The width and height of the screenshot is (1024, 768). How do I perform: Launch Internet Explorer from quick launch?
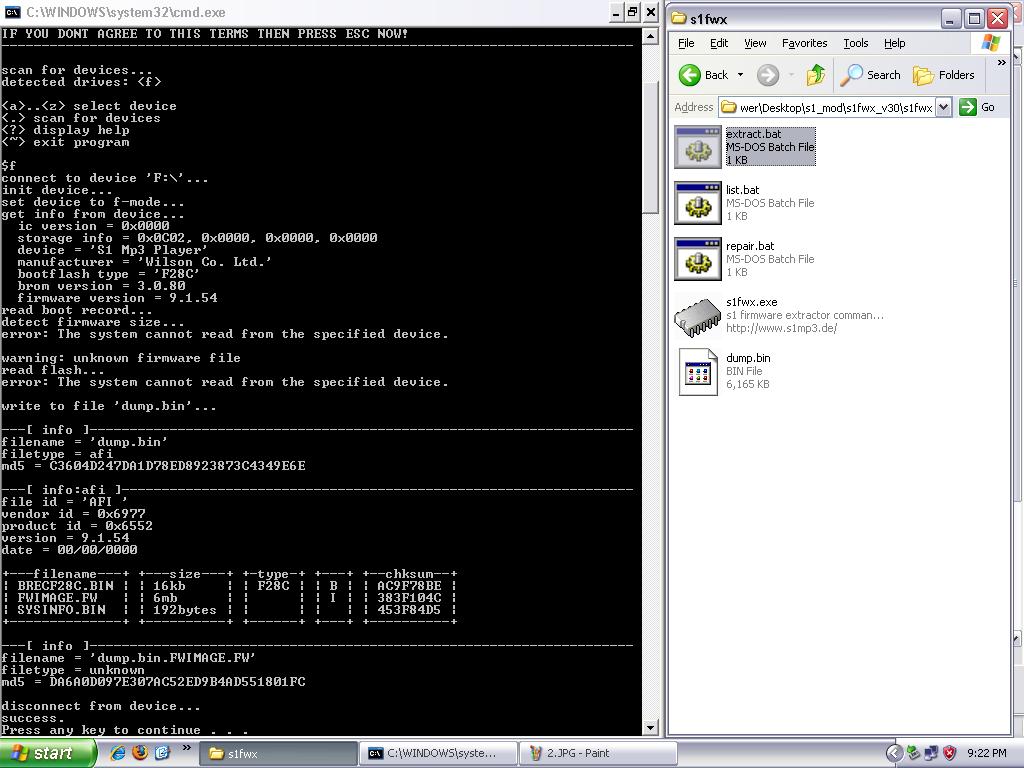click(119, 753)
